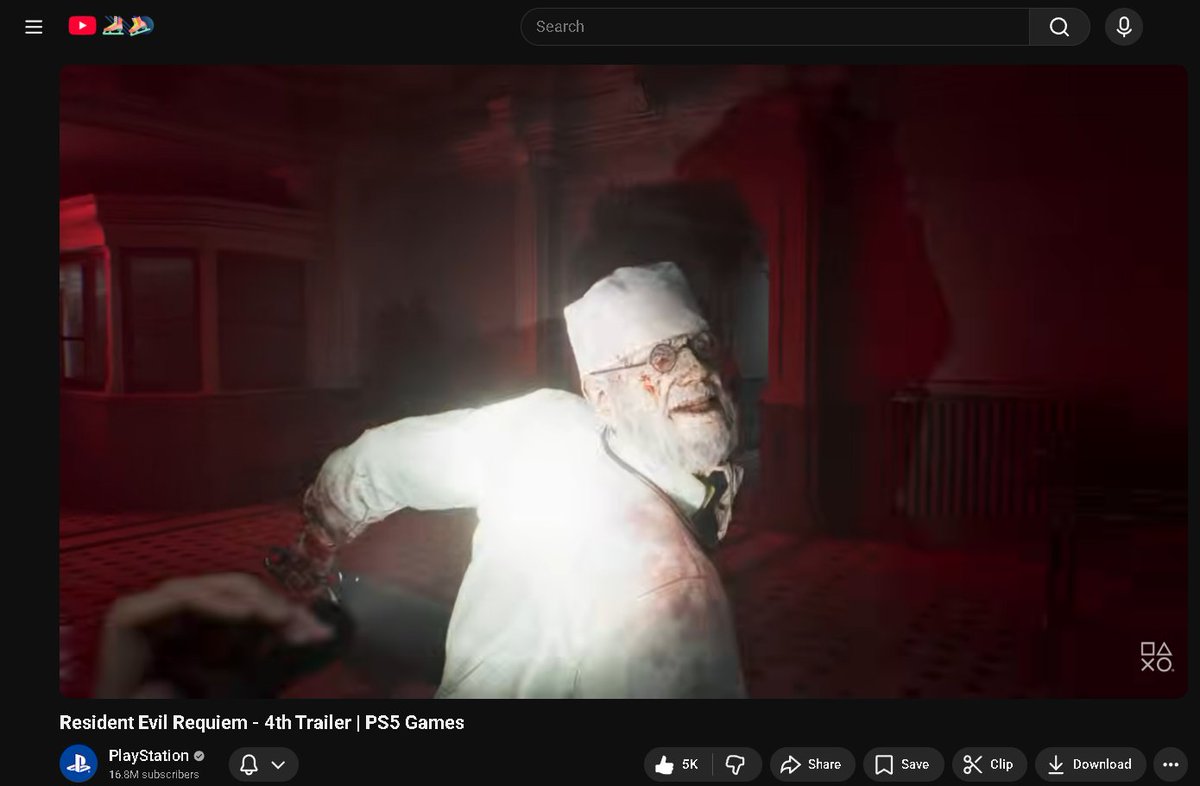Open the PlayStation channel name link
1200x786 pixels.
tap(148, 756)
